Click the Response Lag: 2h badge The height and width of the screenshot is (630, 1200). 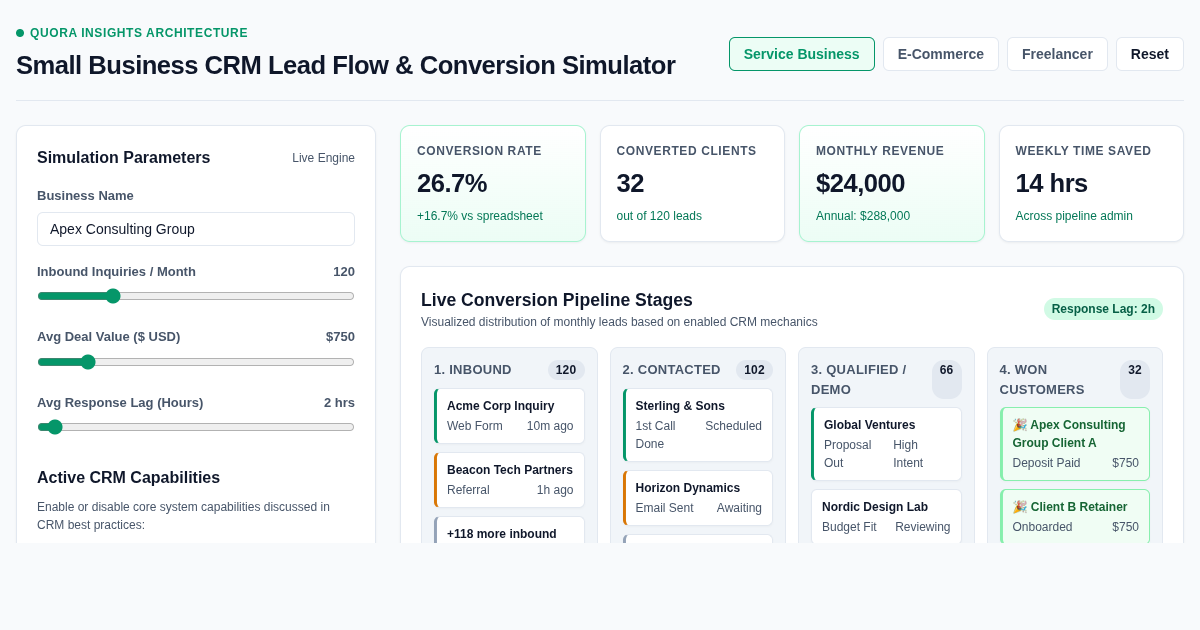click(x=1103, y=309)
